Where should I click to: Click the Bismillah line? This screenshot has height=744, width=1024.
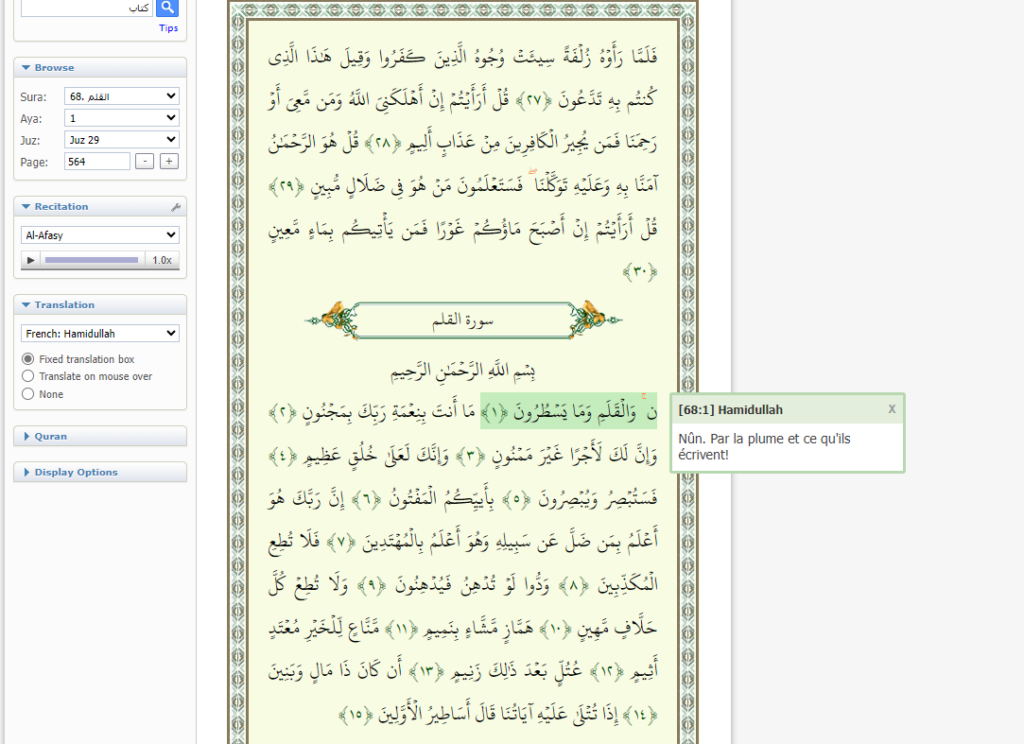(463, 371)
